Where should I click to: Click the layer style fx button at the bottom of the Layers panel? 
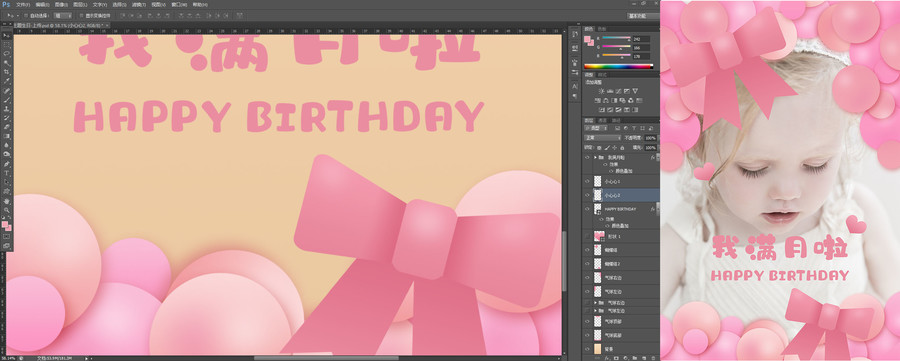[607, 358]
